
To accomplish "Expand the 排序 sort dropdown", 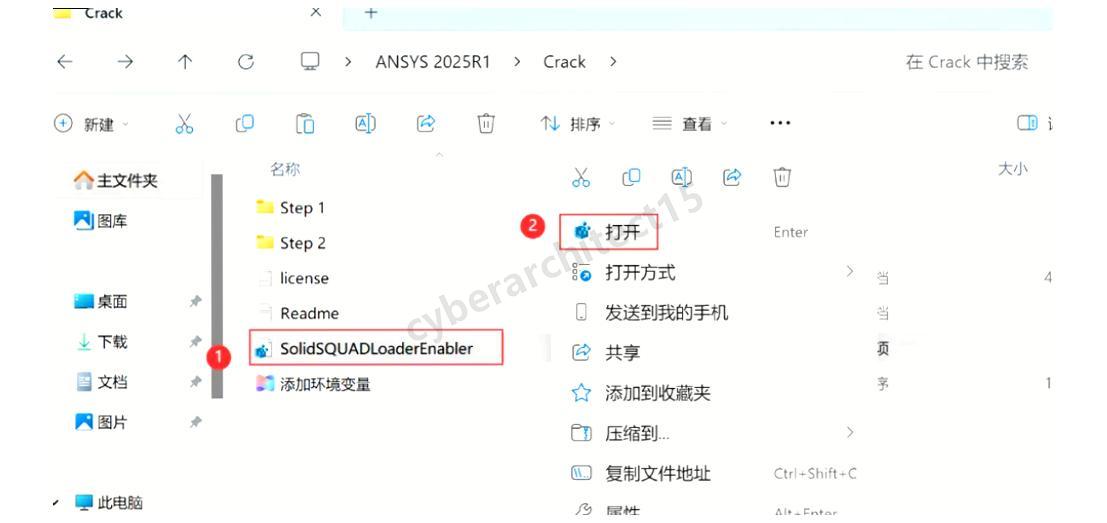I will click(578, 124).
